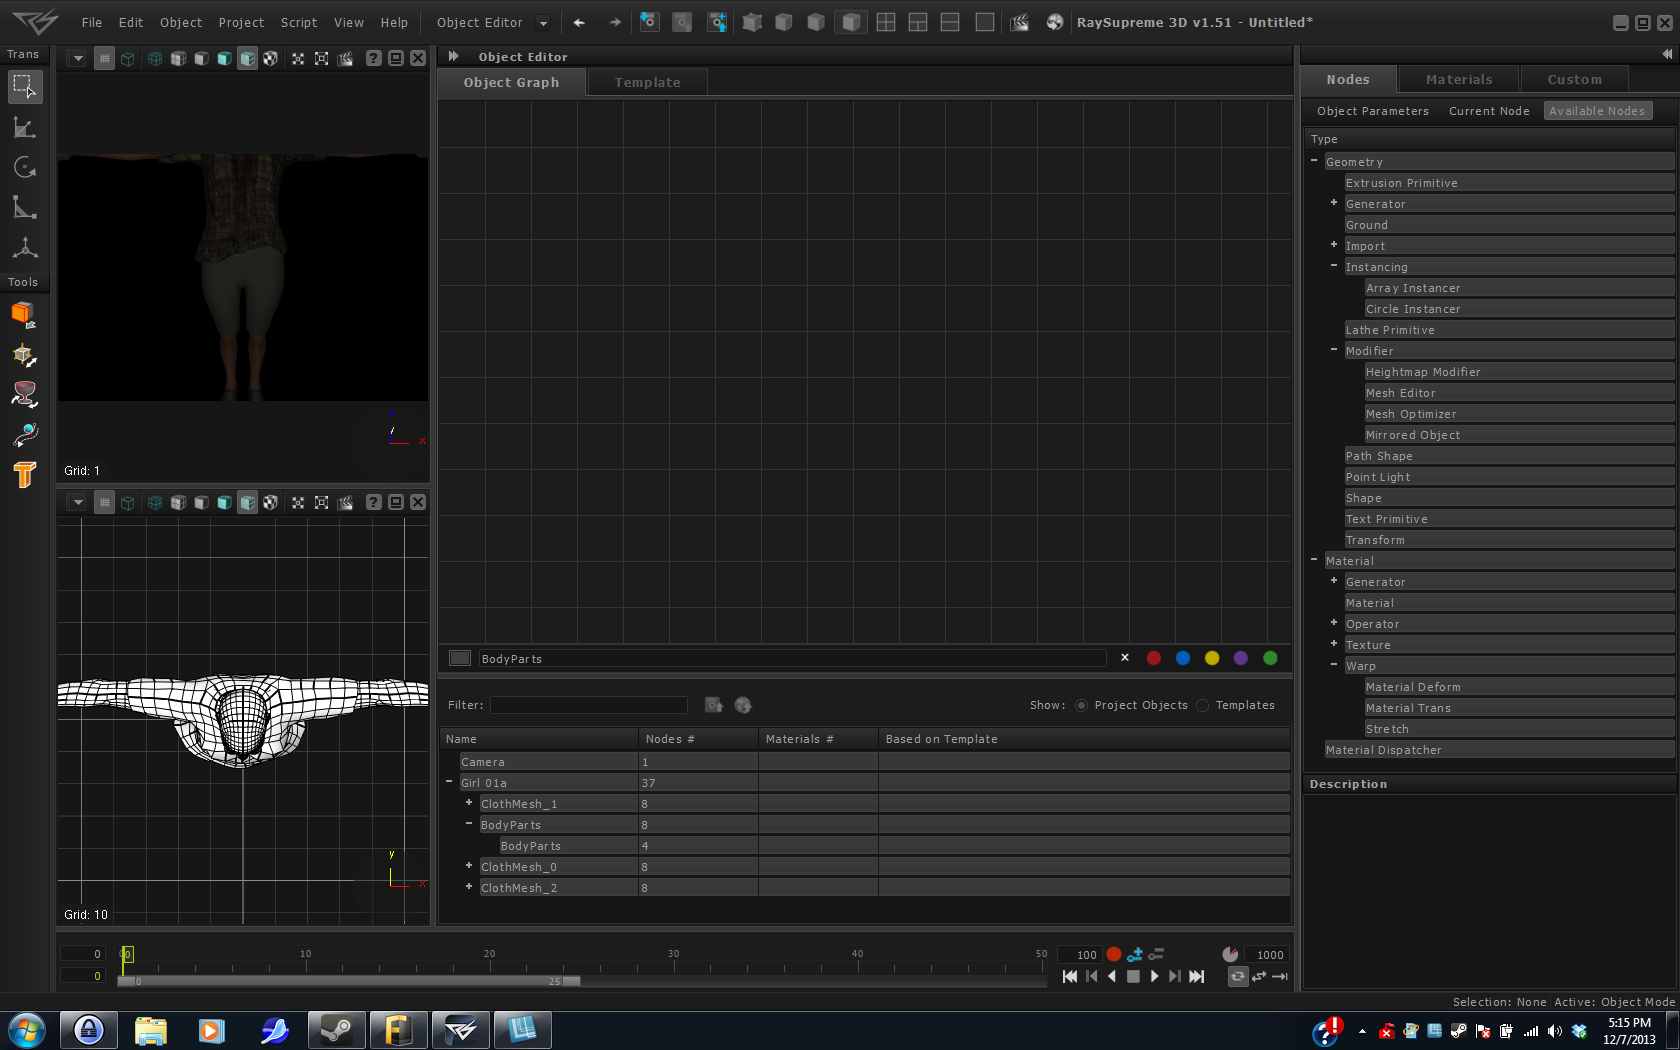The width and height of the screenshot is (1680, 1050).
Task: Pick the green color dot
Action: tap(1270, 658)
